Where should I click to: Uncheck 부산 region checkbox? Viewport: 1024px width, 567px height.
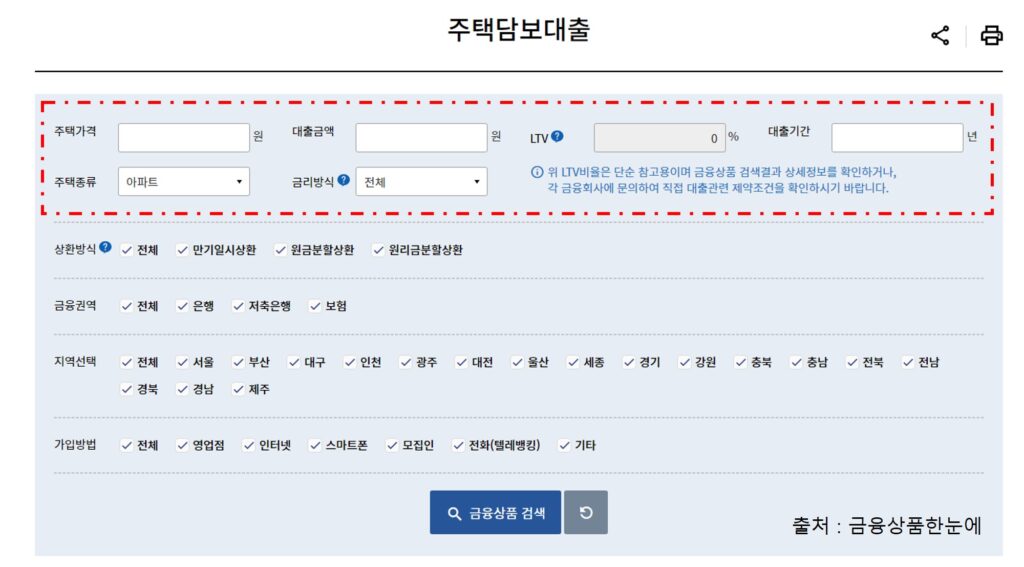[238, 363]
